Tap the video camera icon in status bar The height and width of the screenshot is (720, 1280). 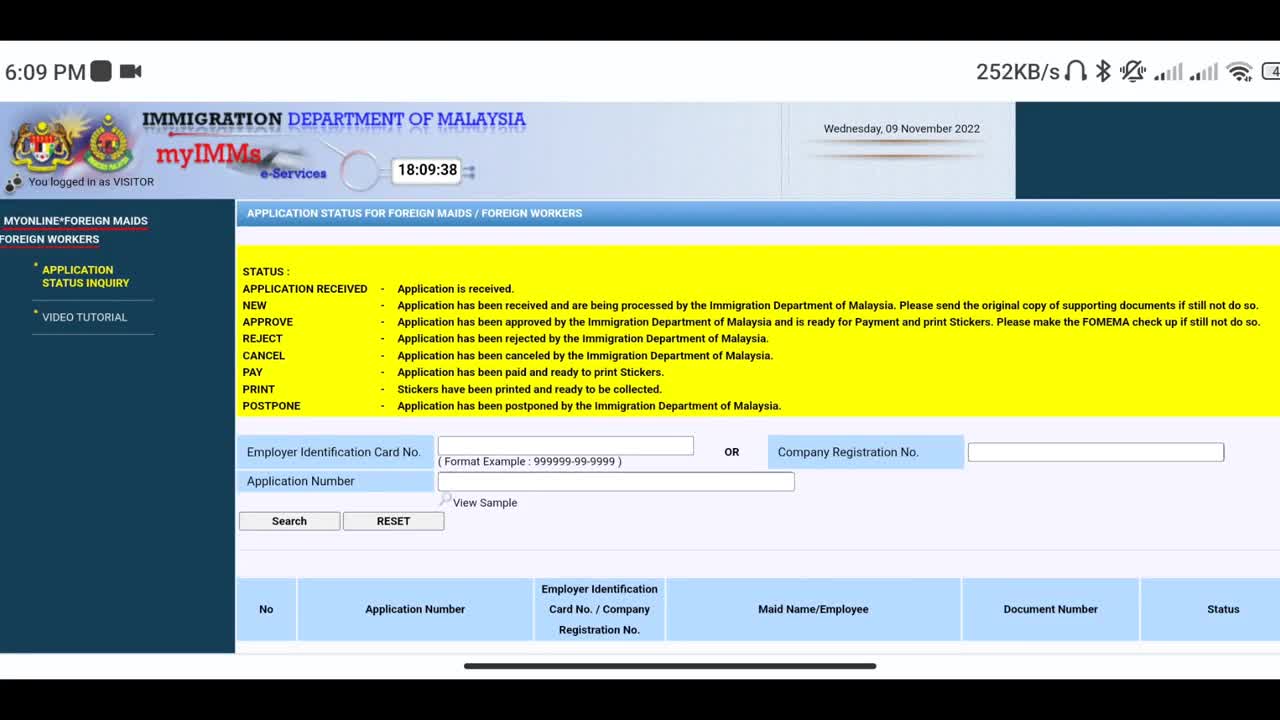(130, 71)
